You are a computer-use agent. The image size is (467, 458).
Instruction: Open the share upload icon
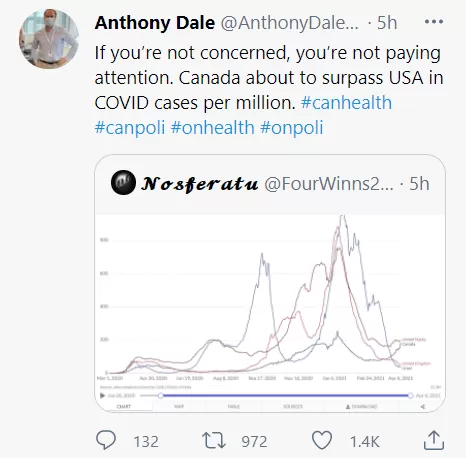point(434,440)
